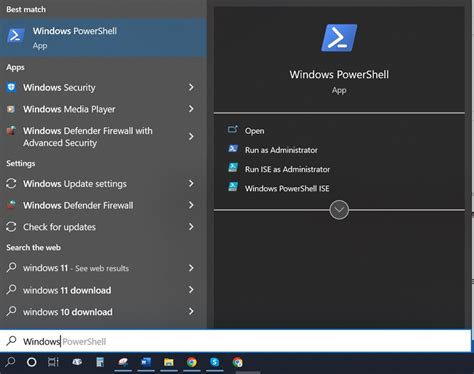Expand Windows Defender Firewall with Advanced Security chevron
474x374 pixels.
point(191,136)
